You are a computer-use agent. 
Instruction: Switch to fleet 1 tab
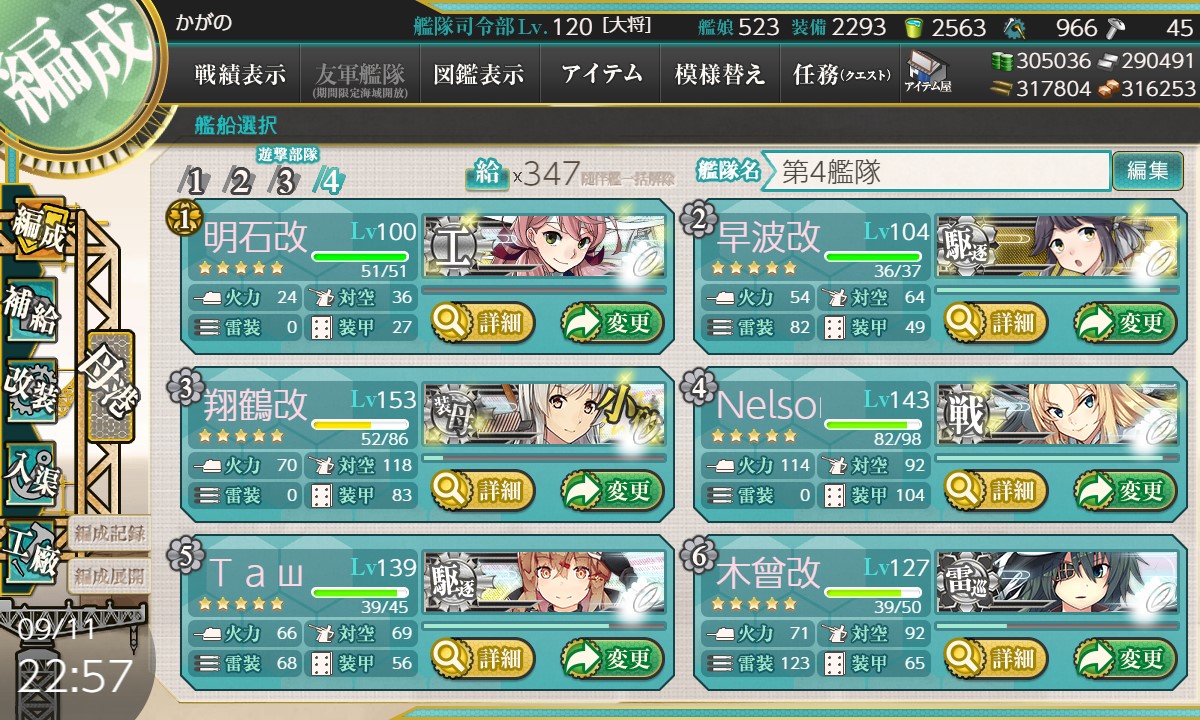pyautogui.click(x=196, y=180)
